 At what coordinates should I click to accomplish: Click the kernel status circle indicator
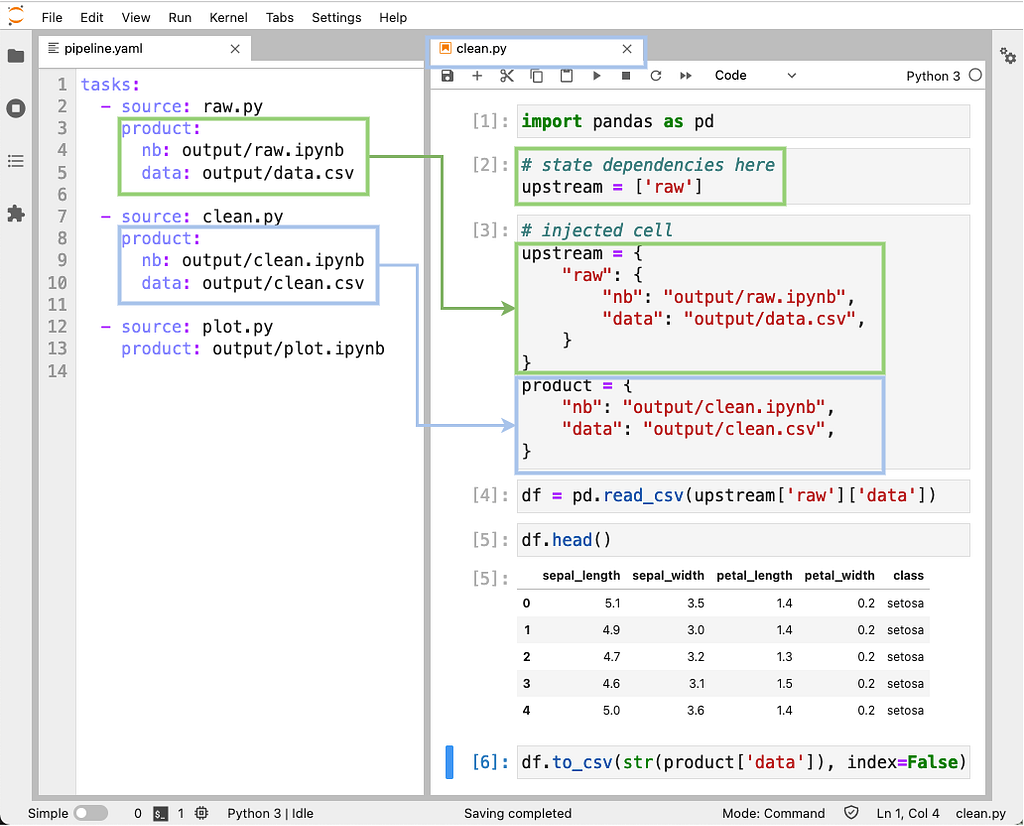[x=975, y=75]
